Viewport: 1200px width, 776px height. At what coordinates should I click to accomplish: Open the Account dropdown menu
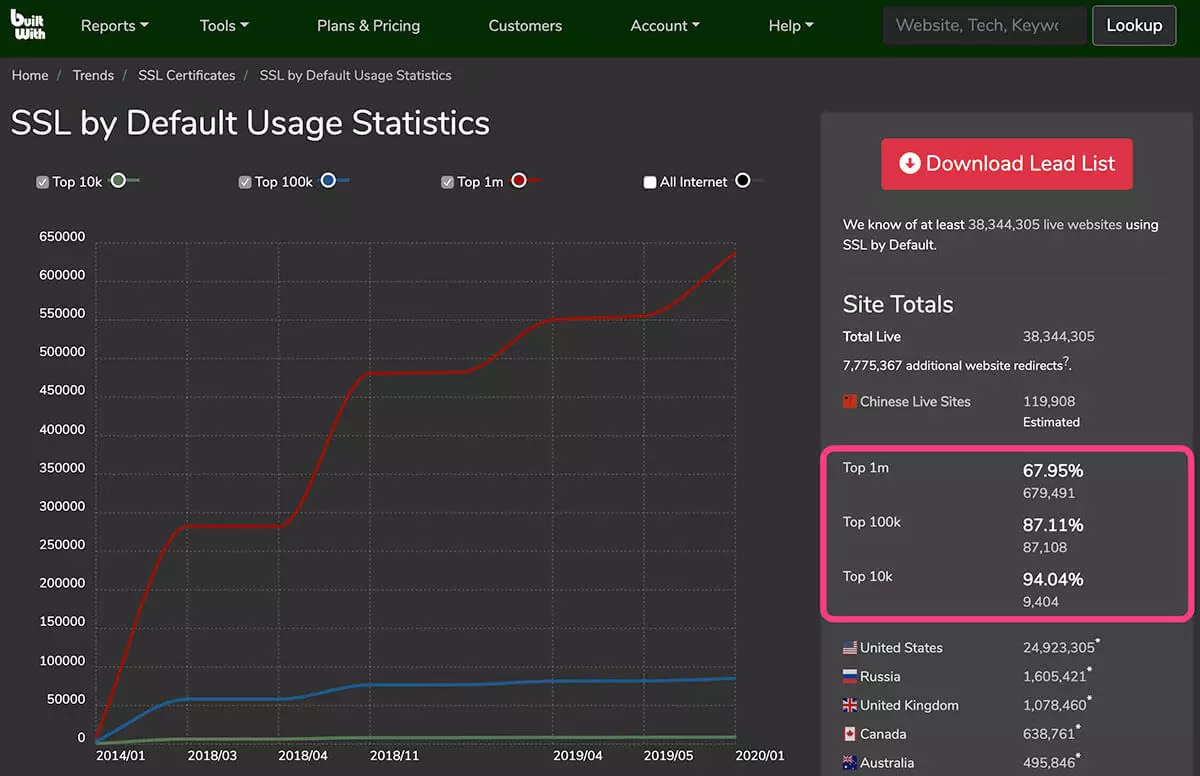click(664, 25)
